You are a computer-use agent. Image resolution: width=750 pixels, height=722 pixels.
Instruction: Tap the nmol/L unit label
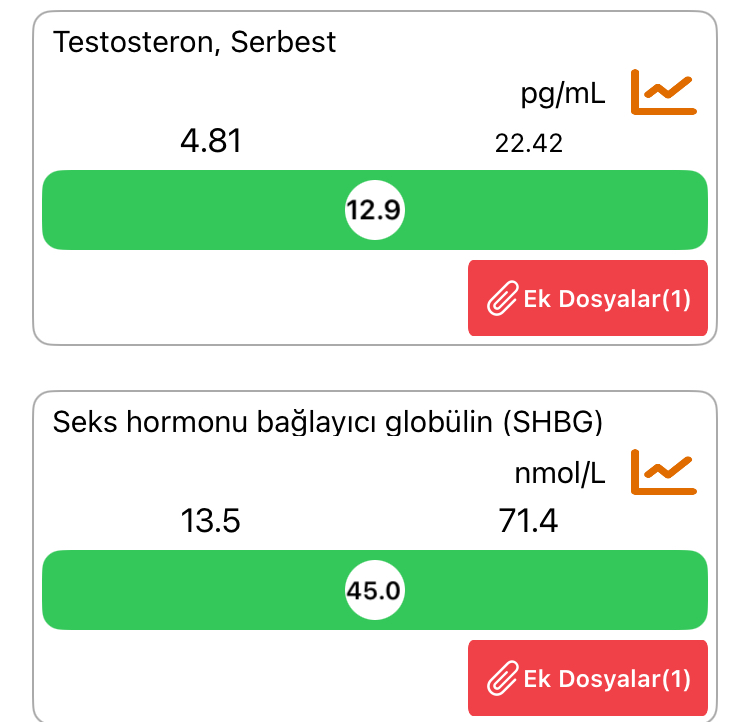coord(560,473)
